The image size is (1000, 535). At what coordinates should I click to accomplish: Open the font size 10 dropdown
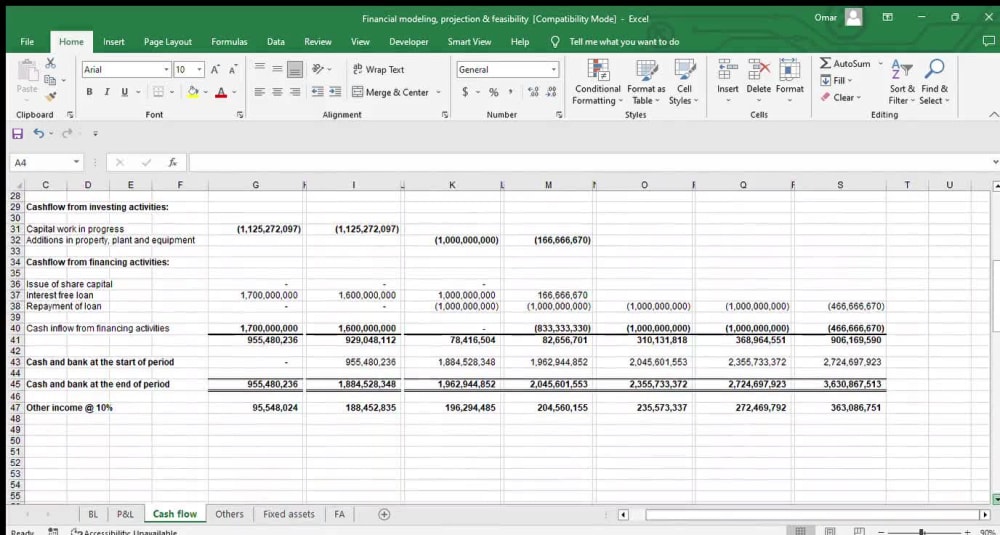pyautogui.click(x=200, y=70)
